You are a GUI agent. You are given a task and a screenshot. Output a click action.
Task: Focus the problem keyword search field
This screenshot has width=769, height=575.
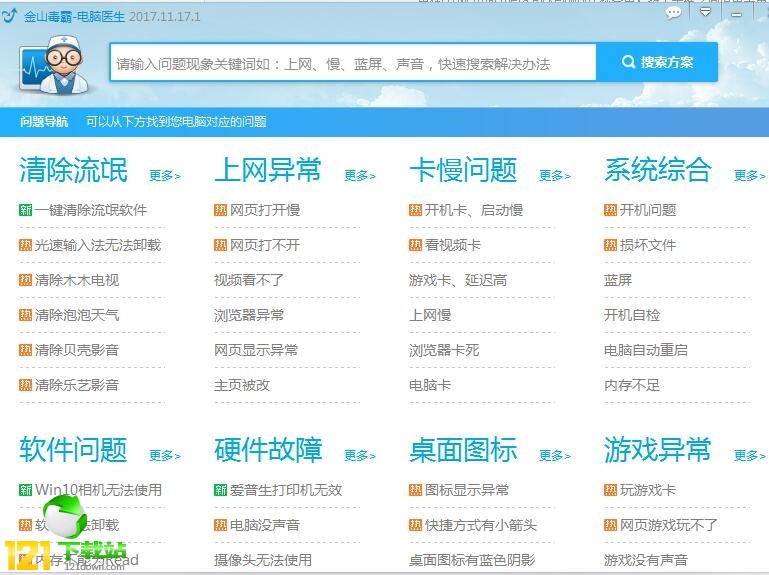pyautogui.click(x=352, y=63)
